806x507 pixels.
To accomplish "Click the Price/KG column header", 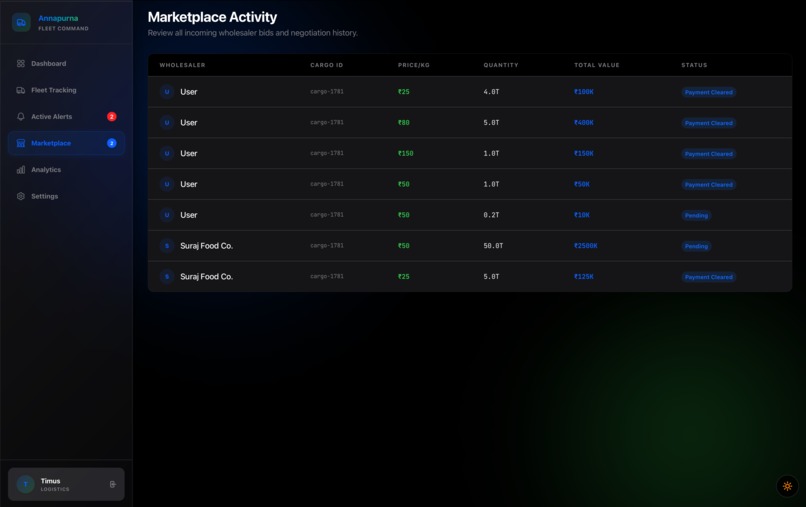I will point(413,65).
